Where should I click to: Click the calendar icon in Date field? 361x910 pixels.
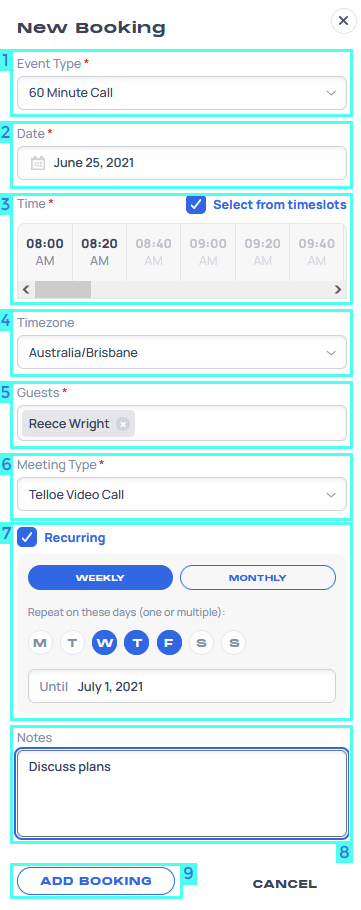coord(38,163)
